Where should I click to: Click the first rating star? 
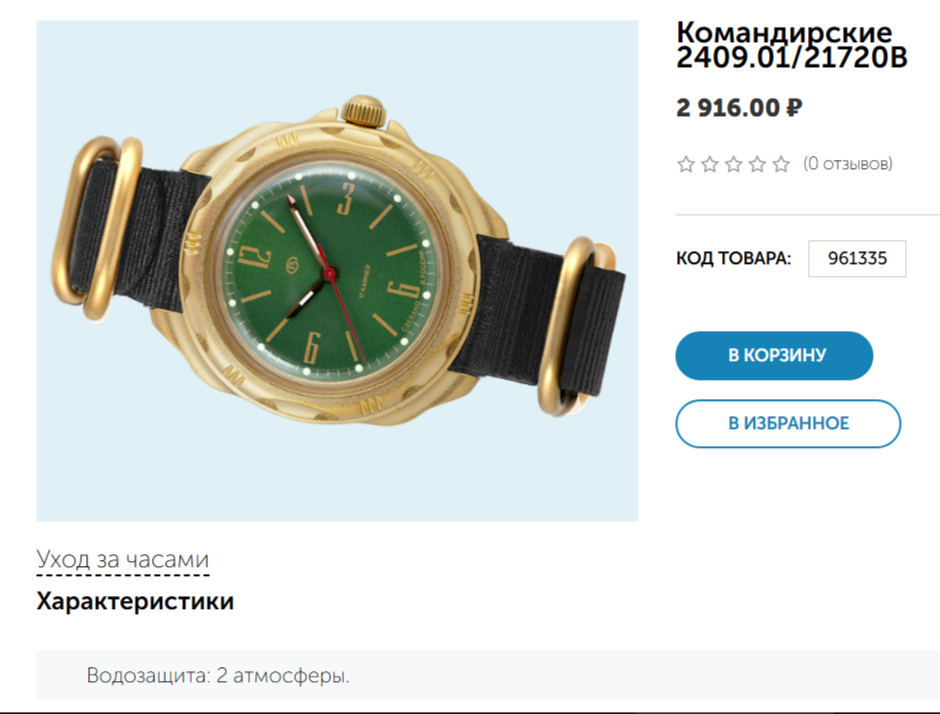686,164
